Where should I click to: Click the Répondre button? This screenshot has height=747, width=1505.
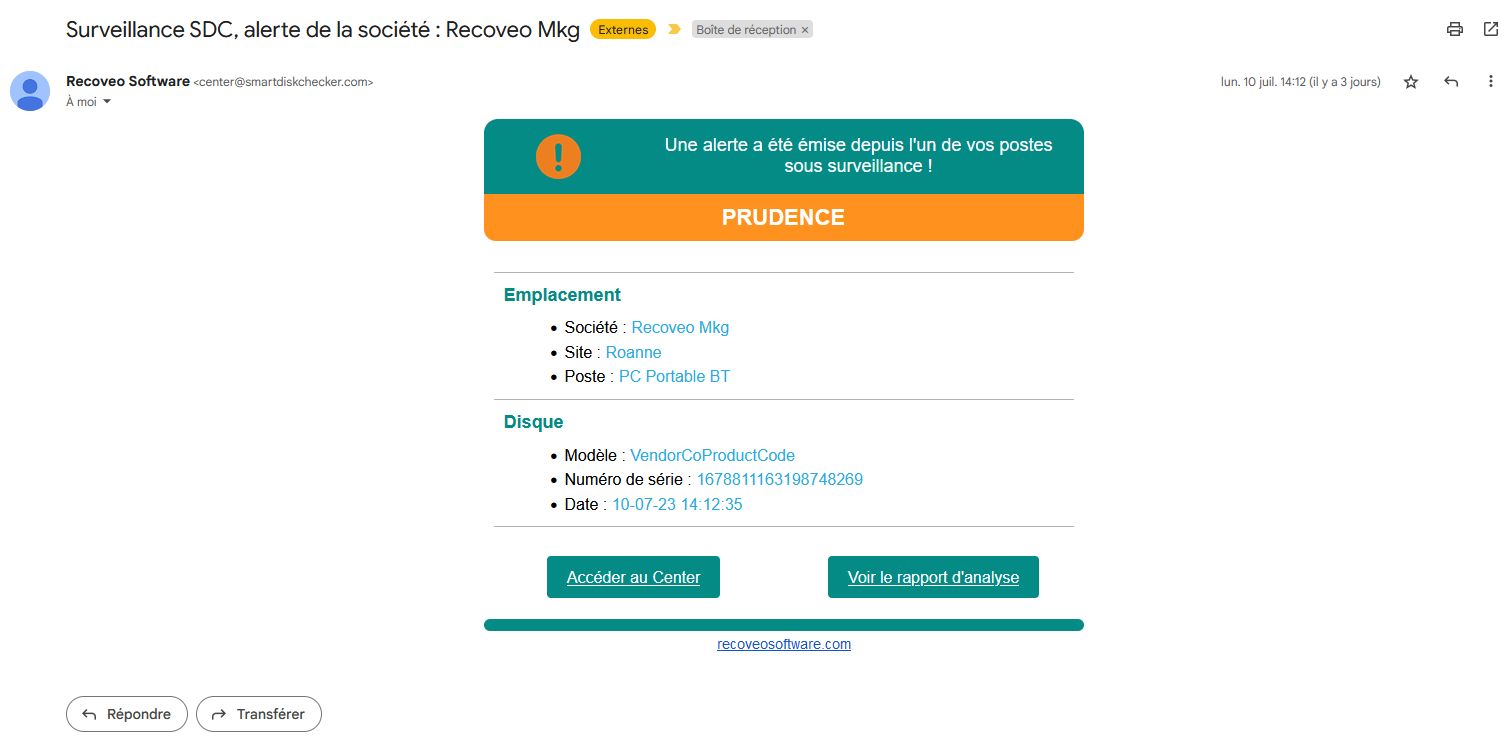coord(127,714)
